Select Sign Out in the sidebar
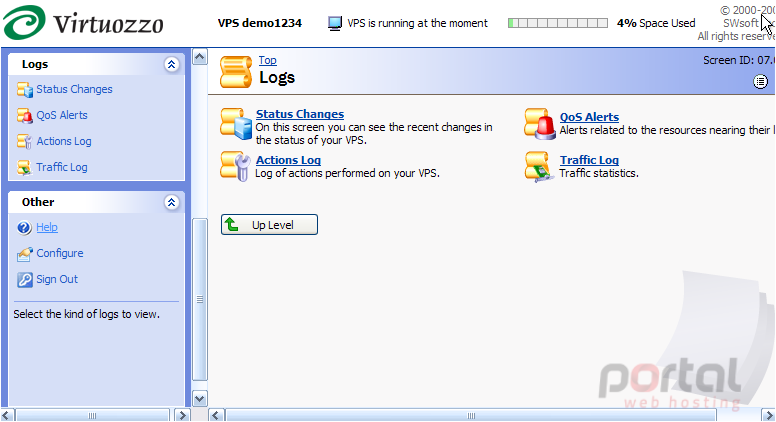The height and width of the screenshot is (422, 776). [x=57, y=280]
